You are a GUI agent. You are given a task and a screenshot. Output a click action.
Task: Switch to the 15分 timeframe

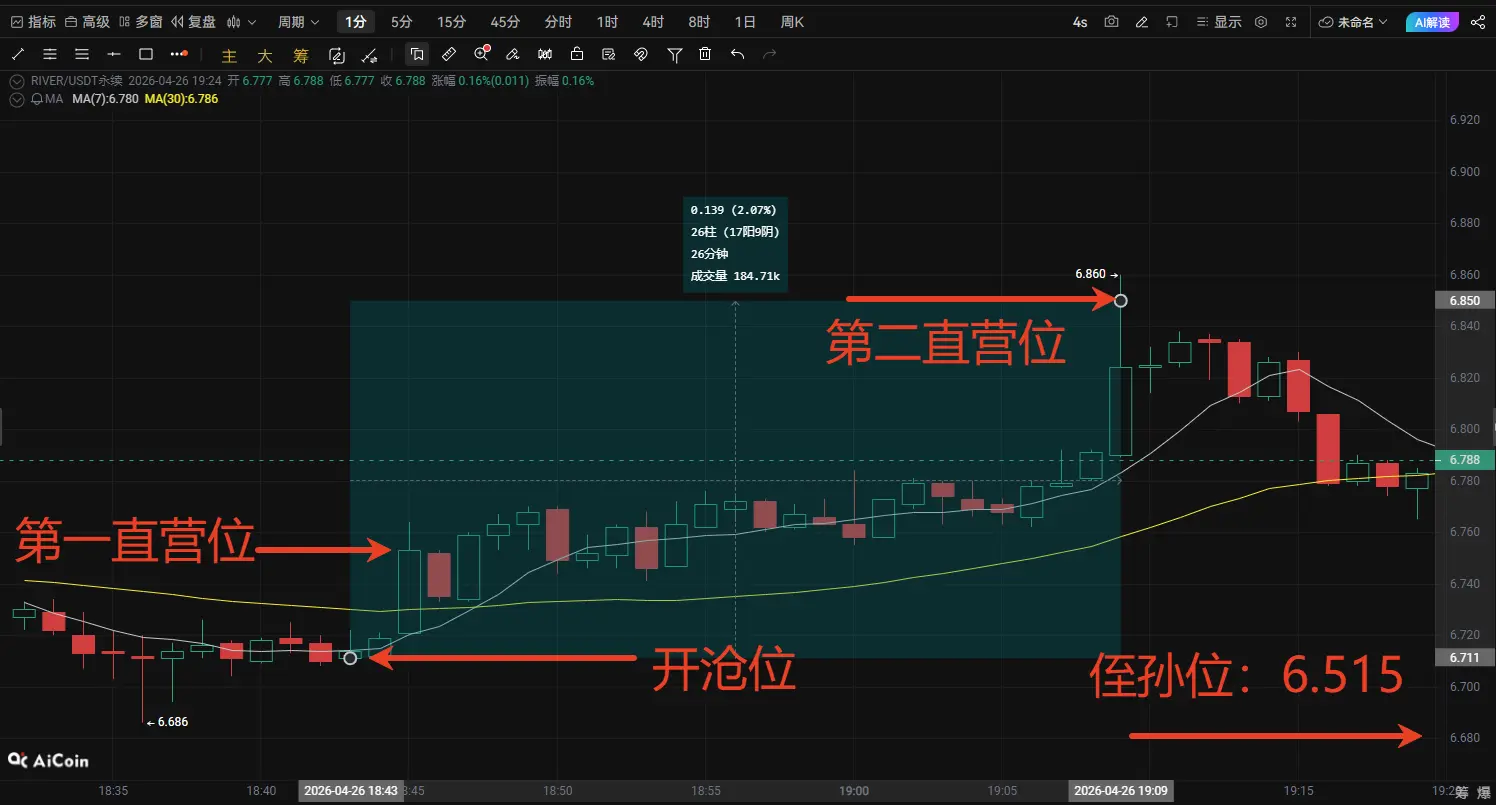pyautogui.click(x=451, y=22)
